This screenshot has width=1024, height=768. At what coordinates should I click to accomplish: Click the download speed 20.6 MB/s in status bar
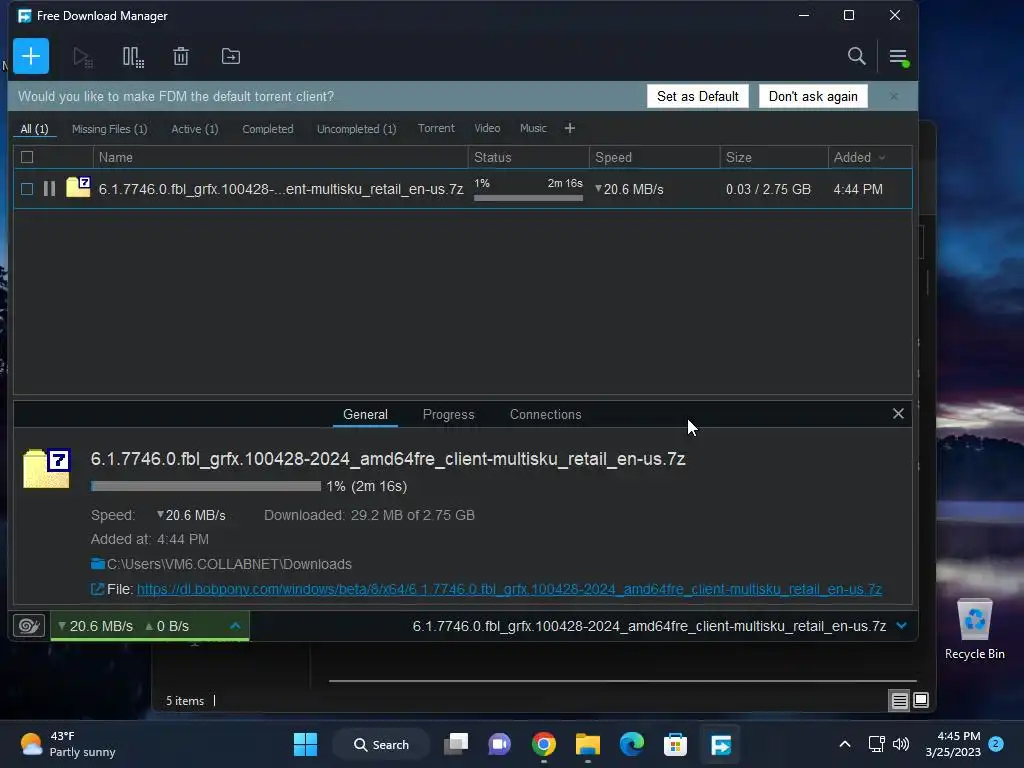(95, 626)
